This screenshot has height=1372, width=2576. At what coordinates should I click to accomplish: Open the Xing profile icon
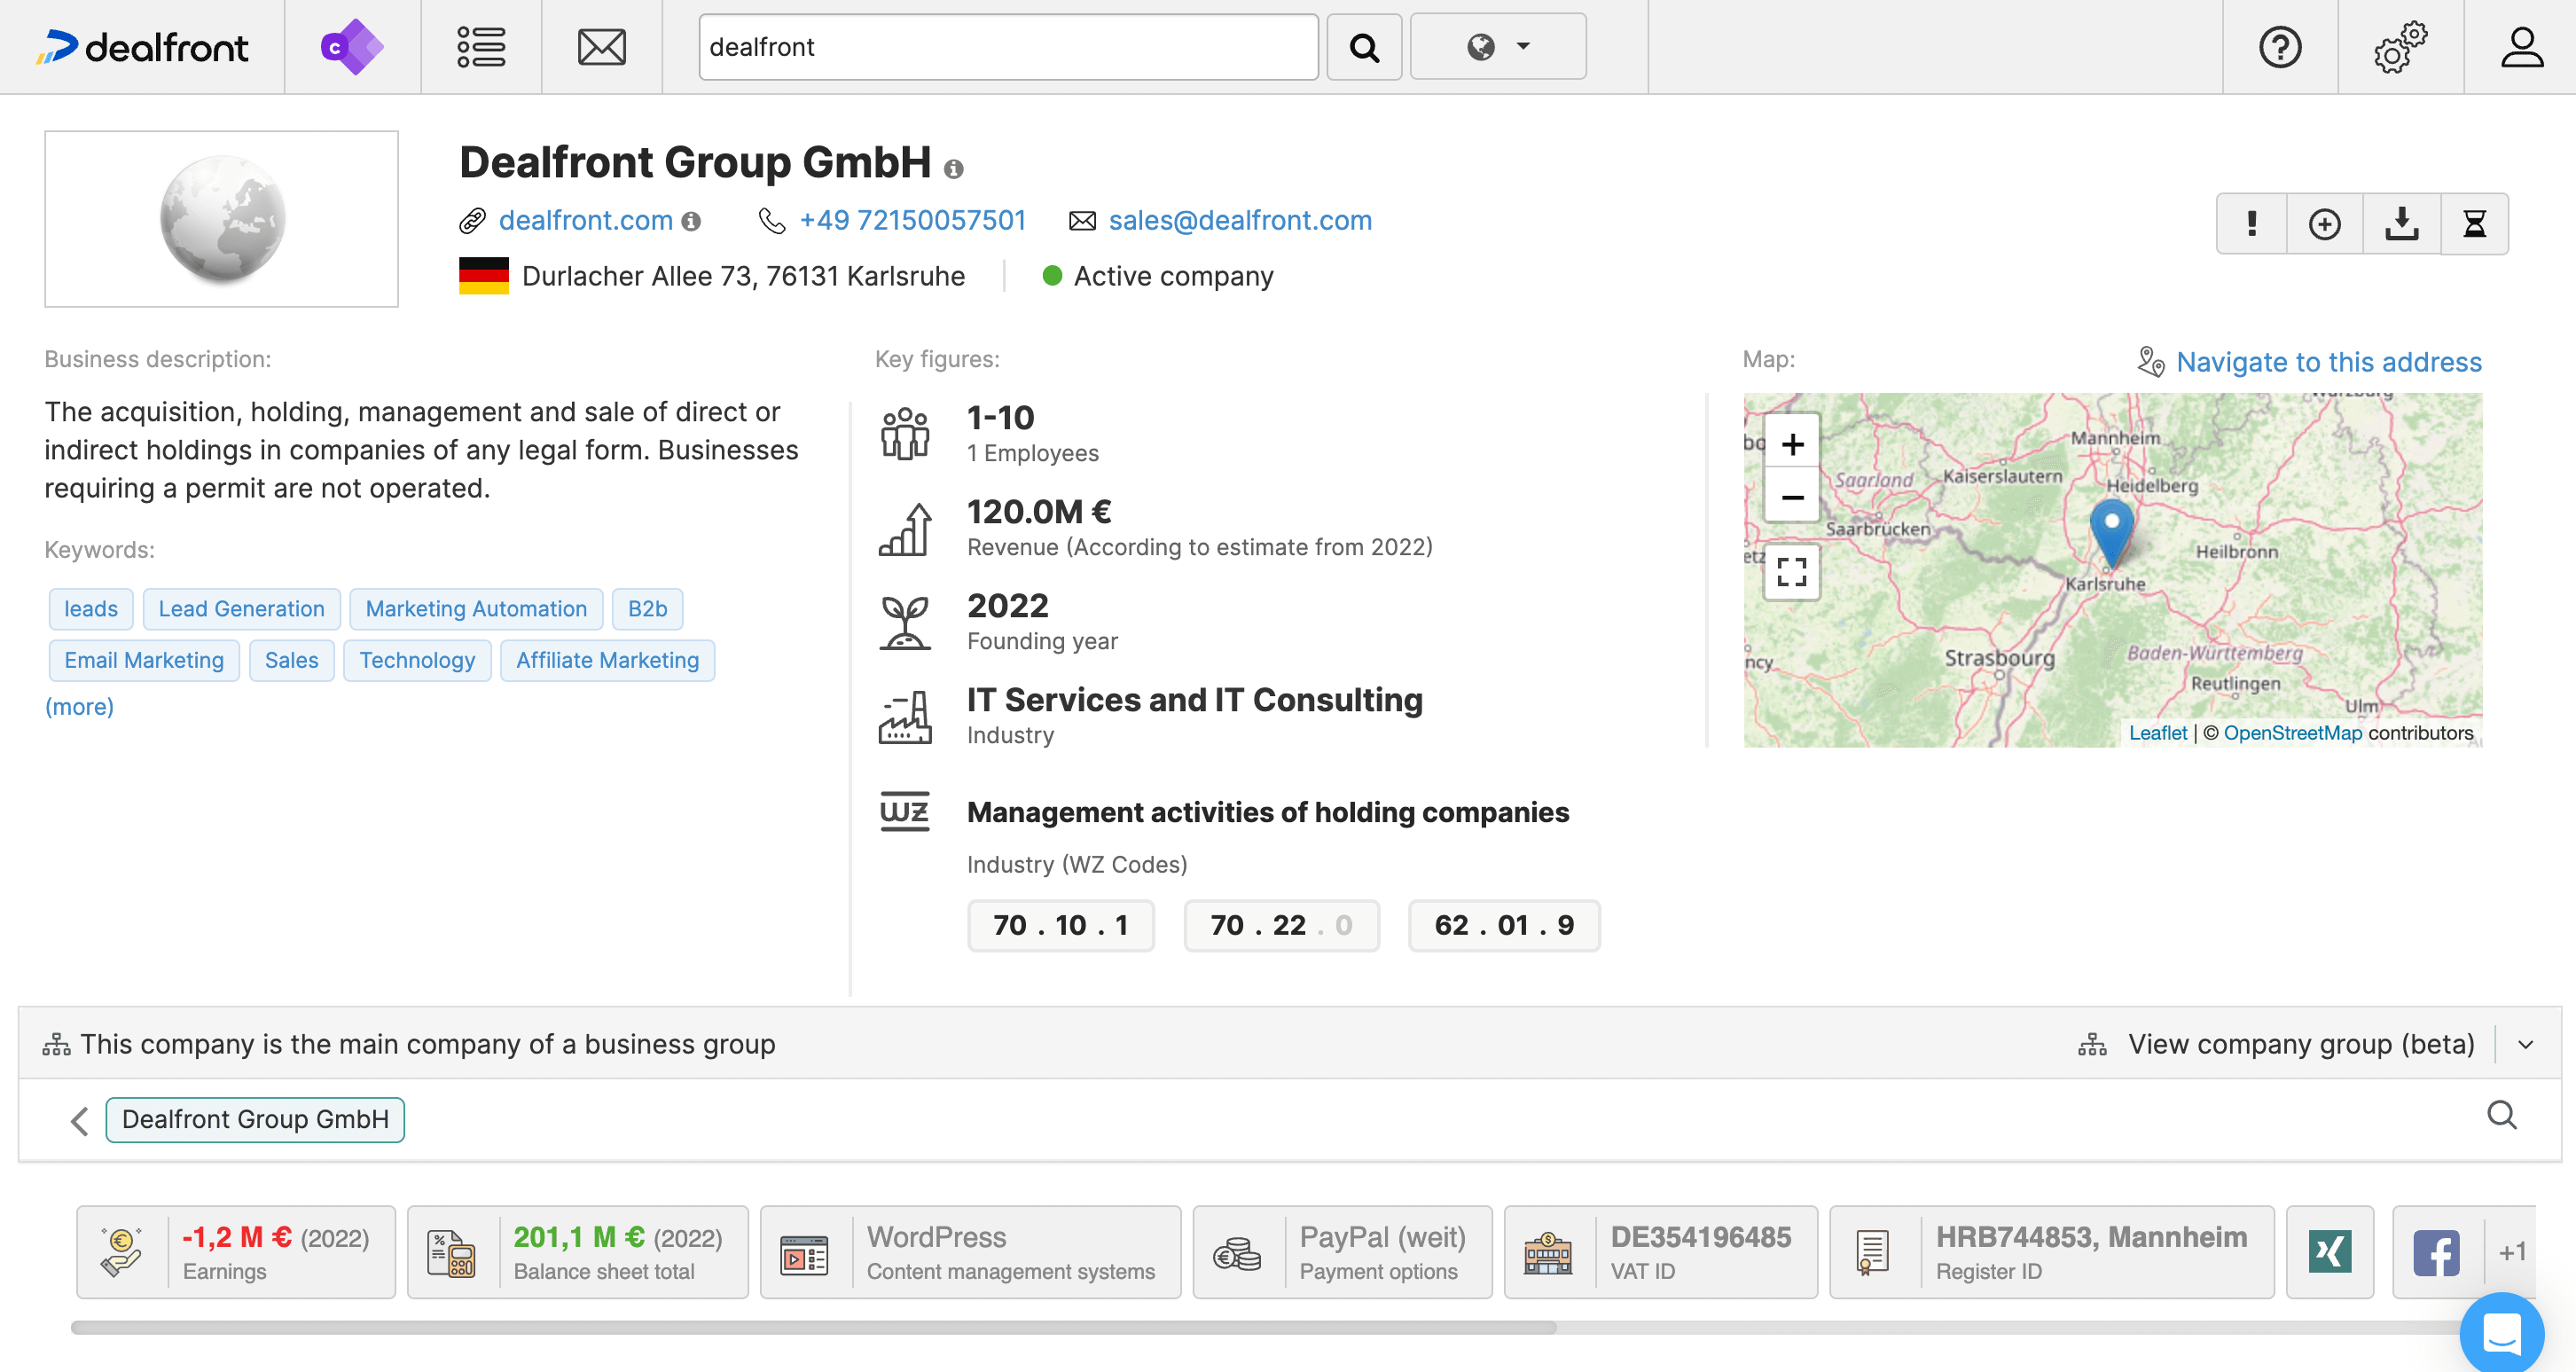pos(2330,1251)
